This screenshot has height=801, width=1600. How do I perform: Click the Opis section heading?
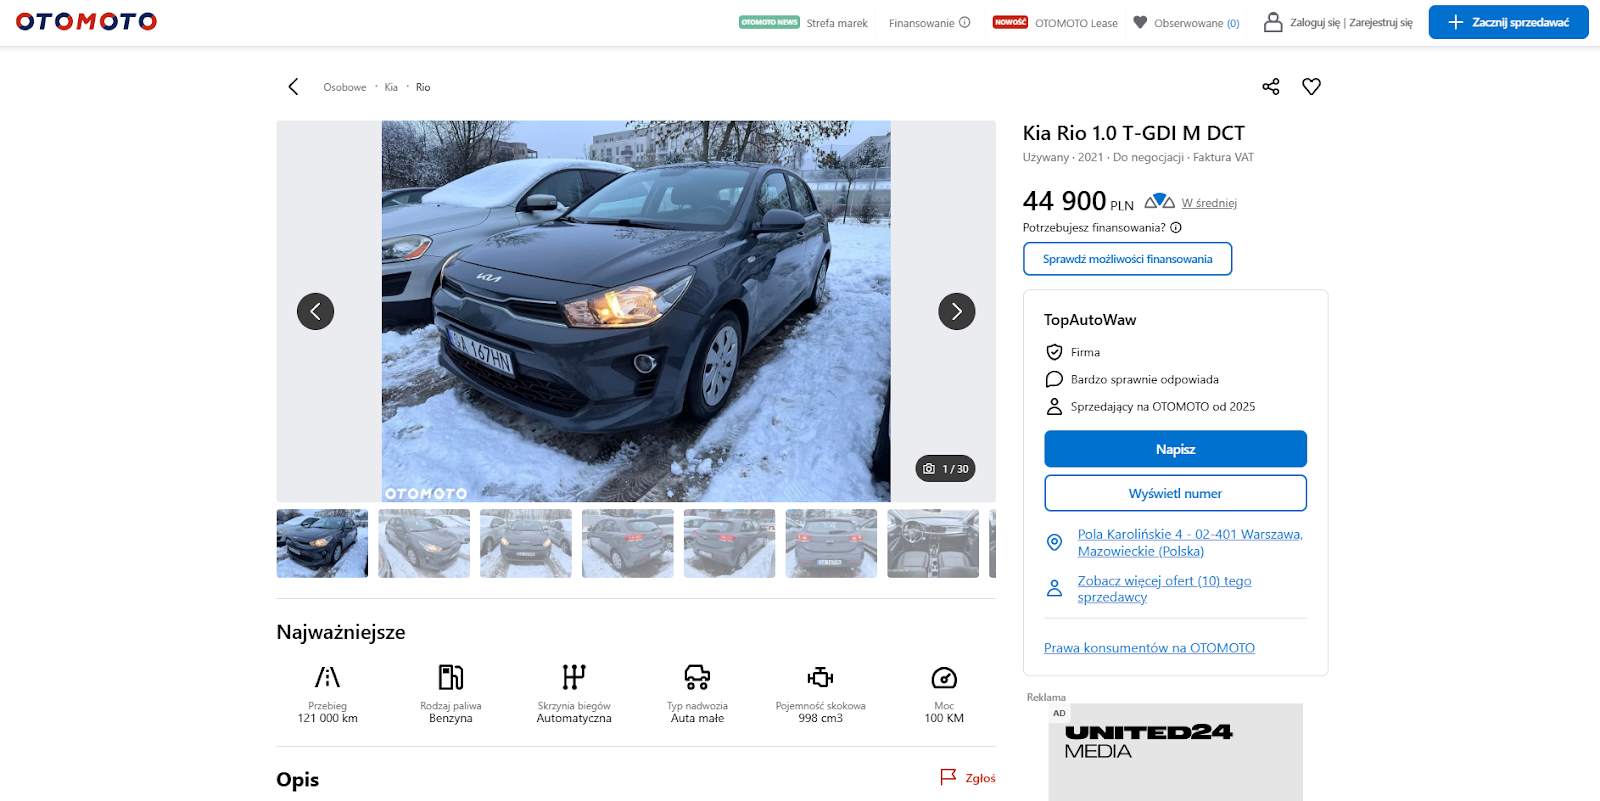tap(298, 780)
